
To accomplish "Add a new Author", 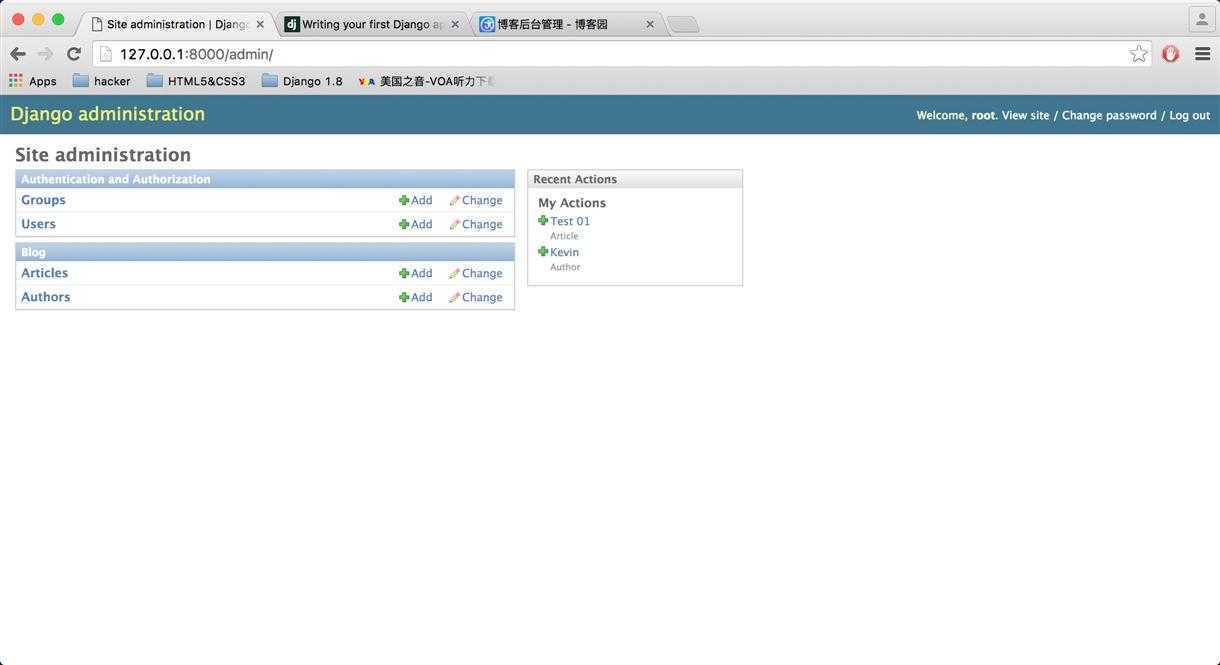I will (x=416, y=297).
